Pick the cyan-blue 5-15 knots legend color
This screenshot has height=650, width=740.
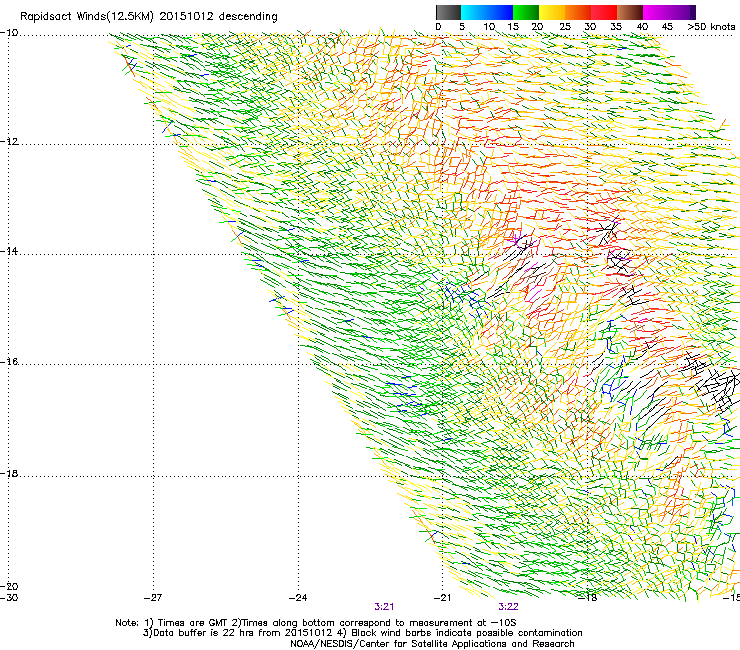[487, 12]
